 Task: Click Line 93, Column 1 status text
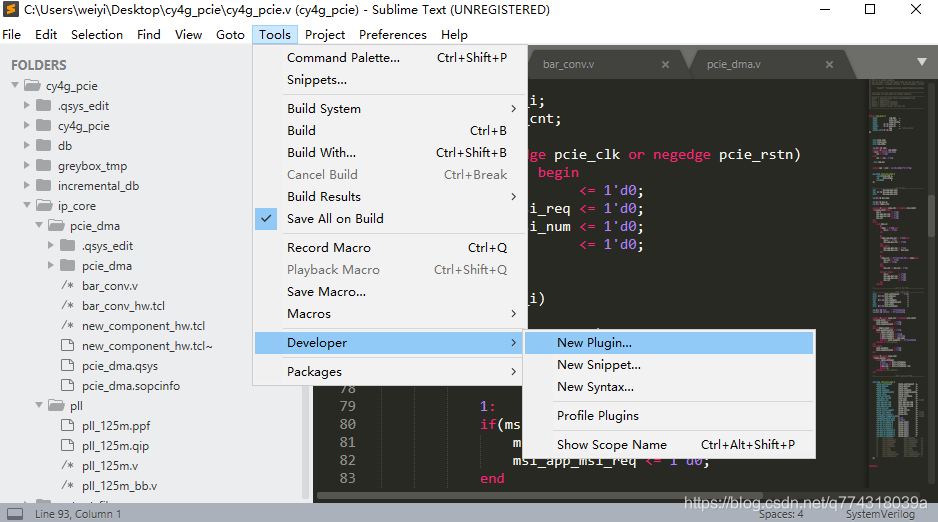coord(78,514)
